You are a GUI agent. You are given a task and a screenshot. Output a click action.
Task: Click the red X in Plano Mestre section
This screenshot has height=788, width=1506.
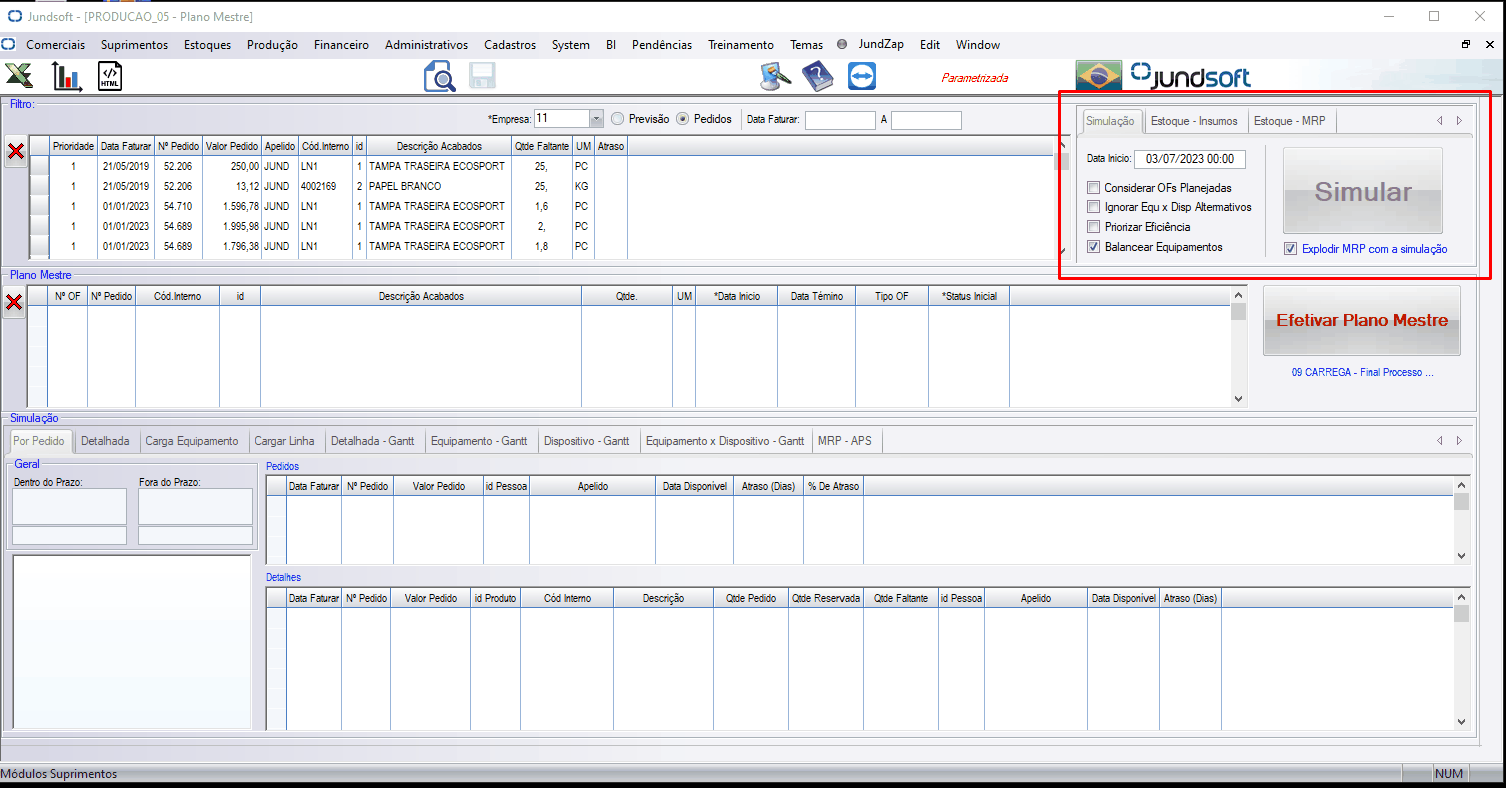[14, 303]
